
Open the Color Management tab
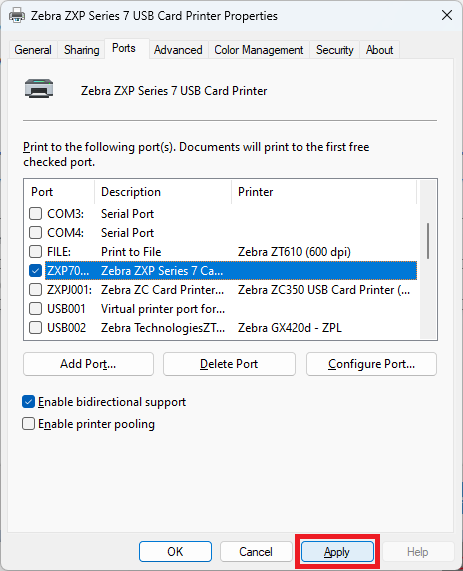pos(259,50)
